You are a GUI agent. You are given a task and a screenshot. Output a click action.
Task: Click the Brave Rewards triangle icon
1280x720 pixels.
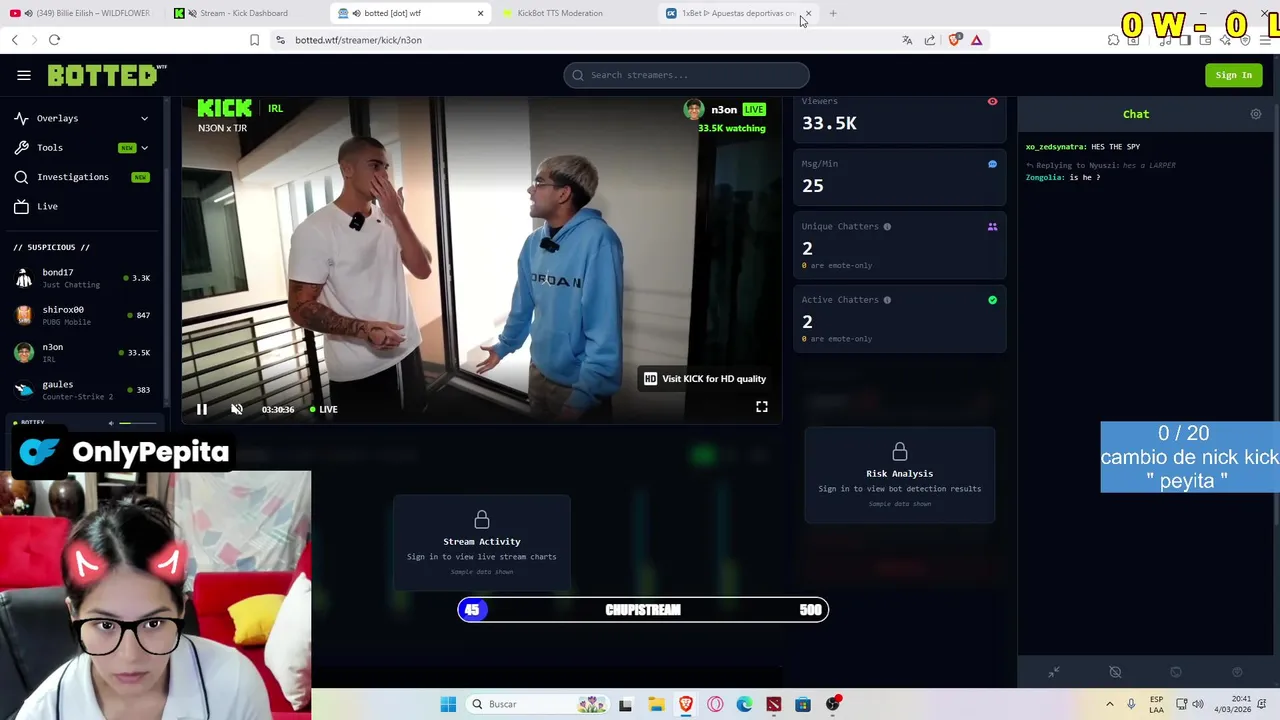[977, 40]
